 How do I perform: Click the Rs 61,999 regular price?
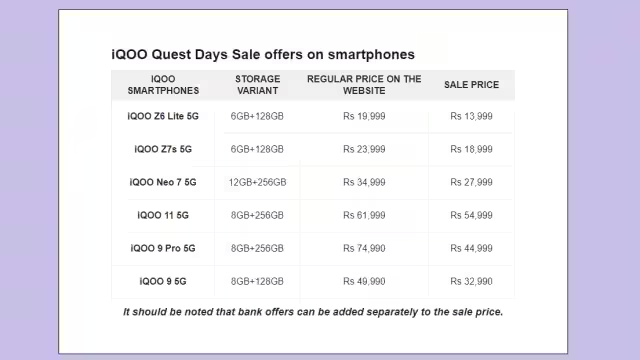pyautogui.click(x=364, y=216)
